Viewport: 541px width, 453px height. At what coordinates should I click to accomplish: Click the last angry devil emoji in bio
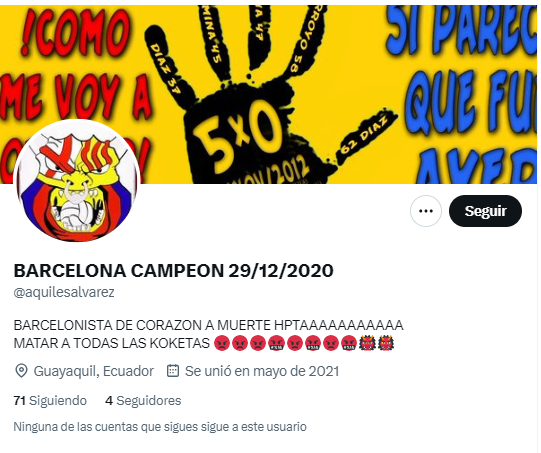tap(388, 345)
